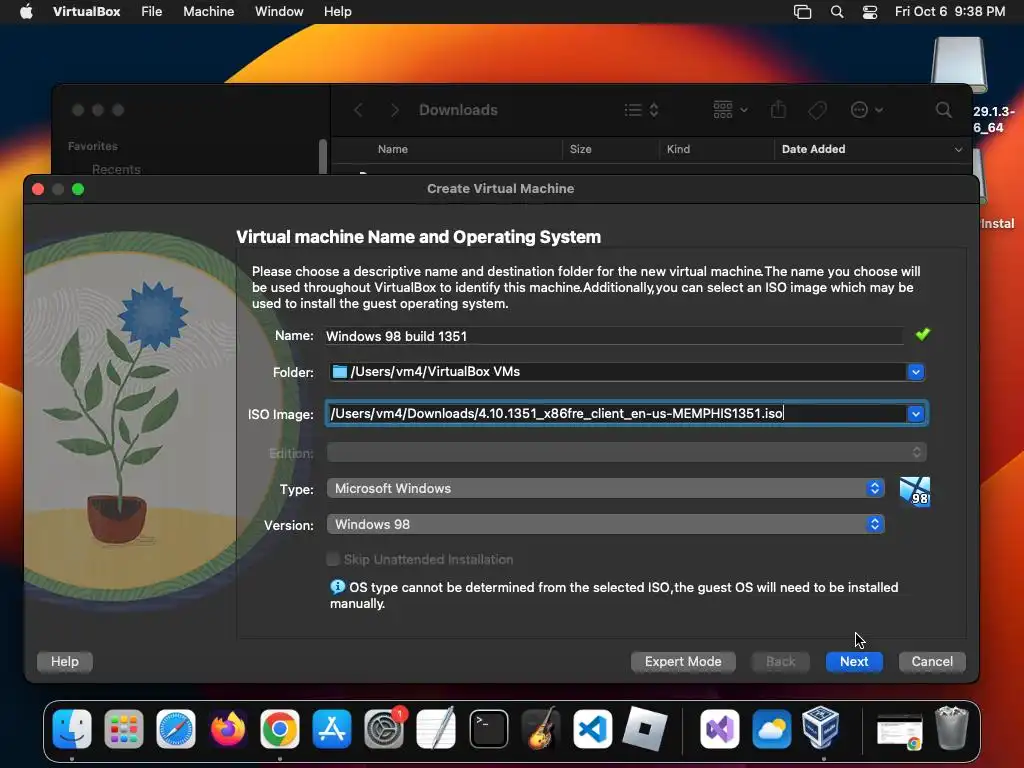The width and height of the screenshot is (1024, 768).
Task: Open GarageBand from the Dock
Action: 541,729
